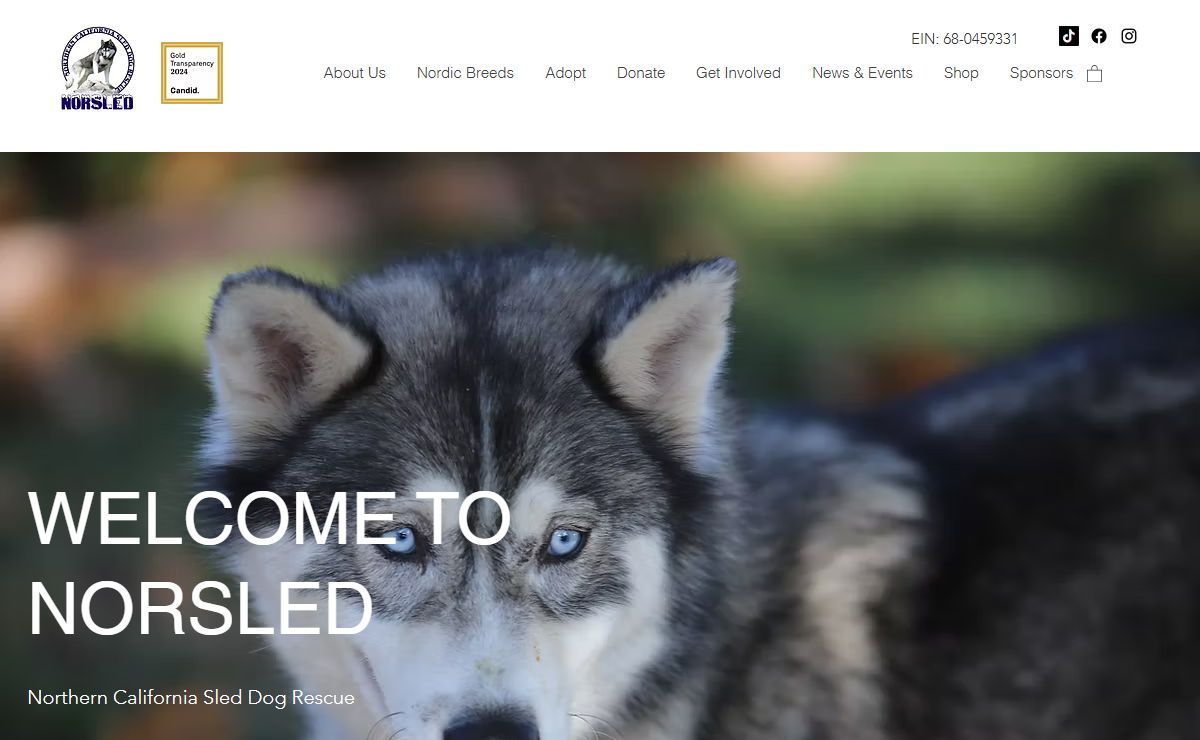The width and height of the screenshot is (1200, 740).
Task: Click the EIN: 68-0459331 text
Action: (x=964, y=39)
